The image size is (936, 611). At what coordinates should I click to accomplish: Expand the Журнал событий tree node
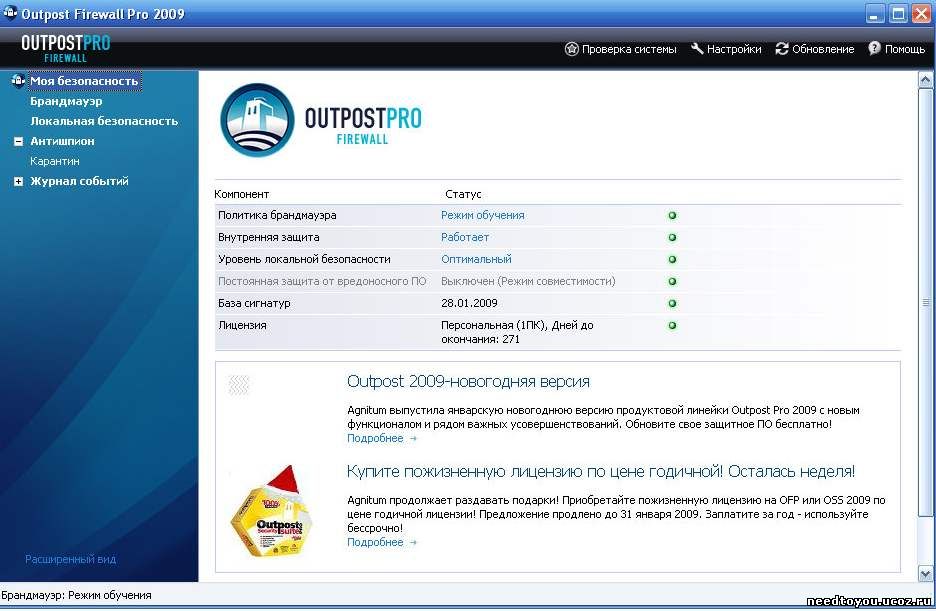pos(19,181)
